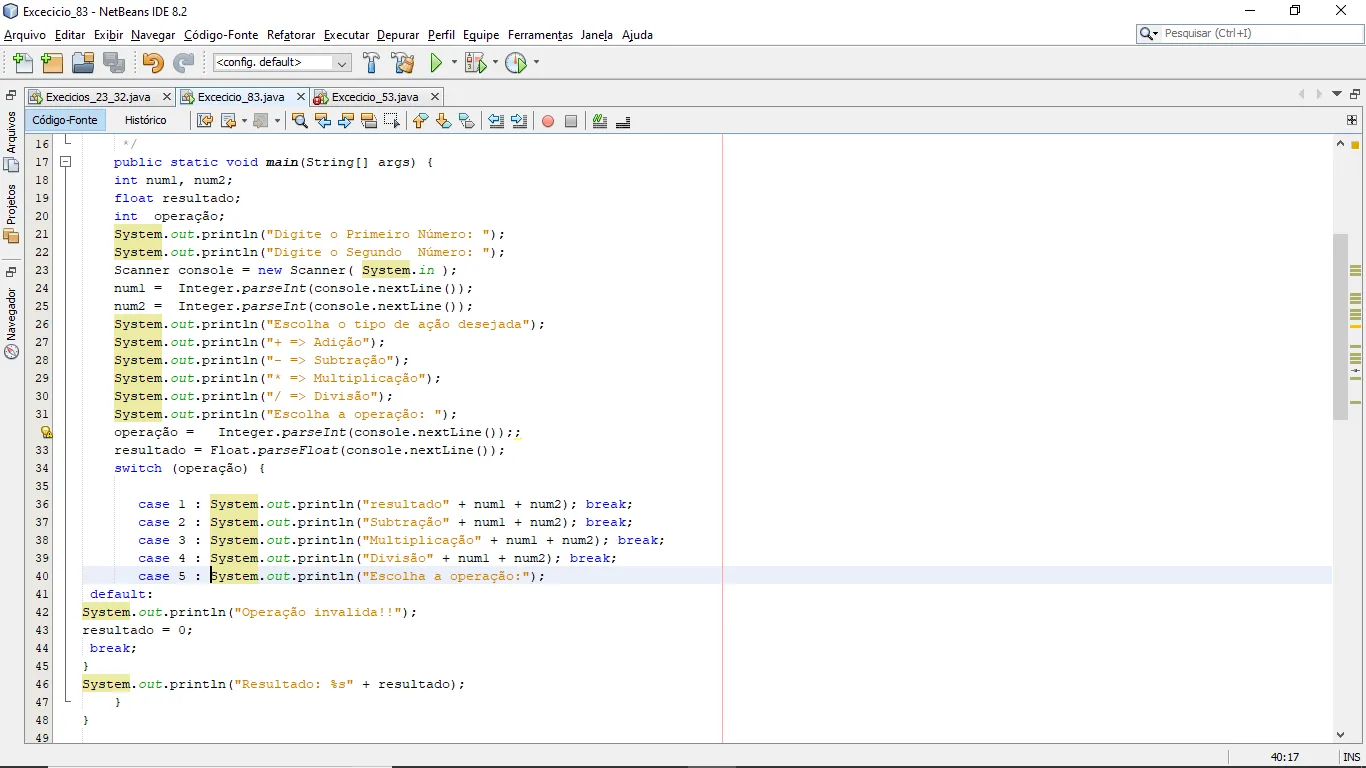
Task: Collapse the main method fold marker
Action: [66, 162]
